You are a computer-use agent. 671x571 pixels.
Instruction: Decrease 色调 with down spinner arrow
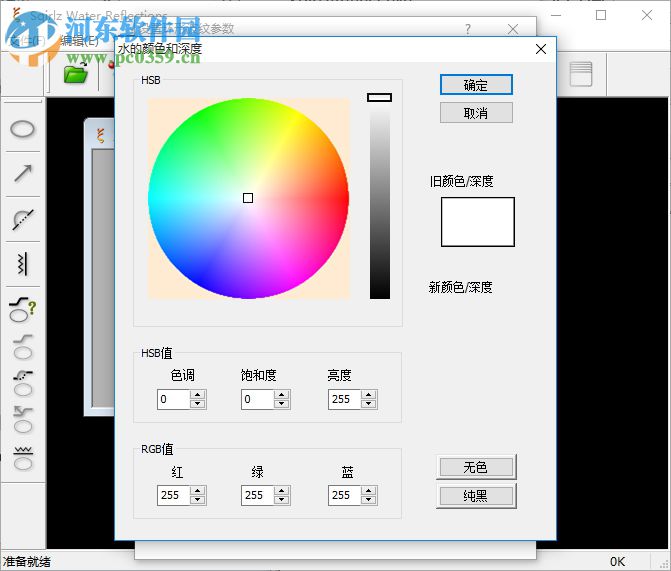pyautogui.click(x=198, y=404)
